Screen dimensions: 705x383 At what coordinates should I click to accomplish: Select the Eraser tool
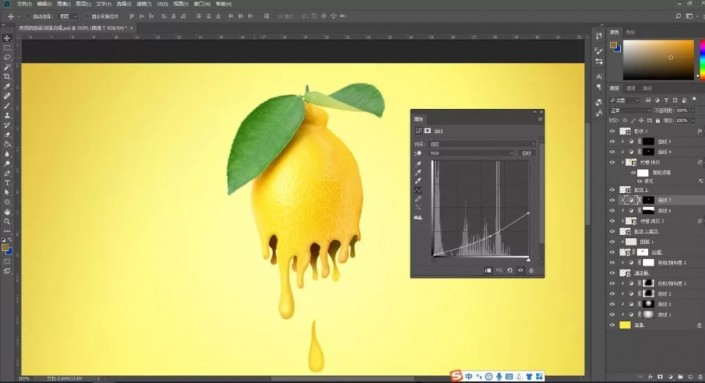click(x=7, y=135)
